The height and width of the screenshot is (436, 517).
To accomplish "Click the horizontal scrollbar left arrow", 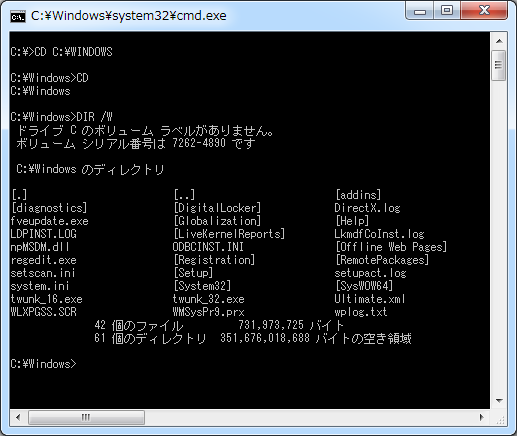I will [x=18, y=417].
